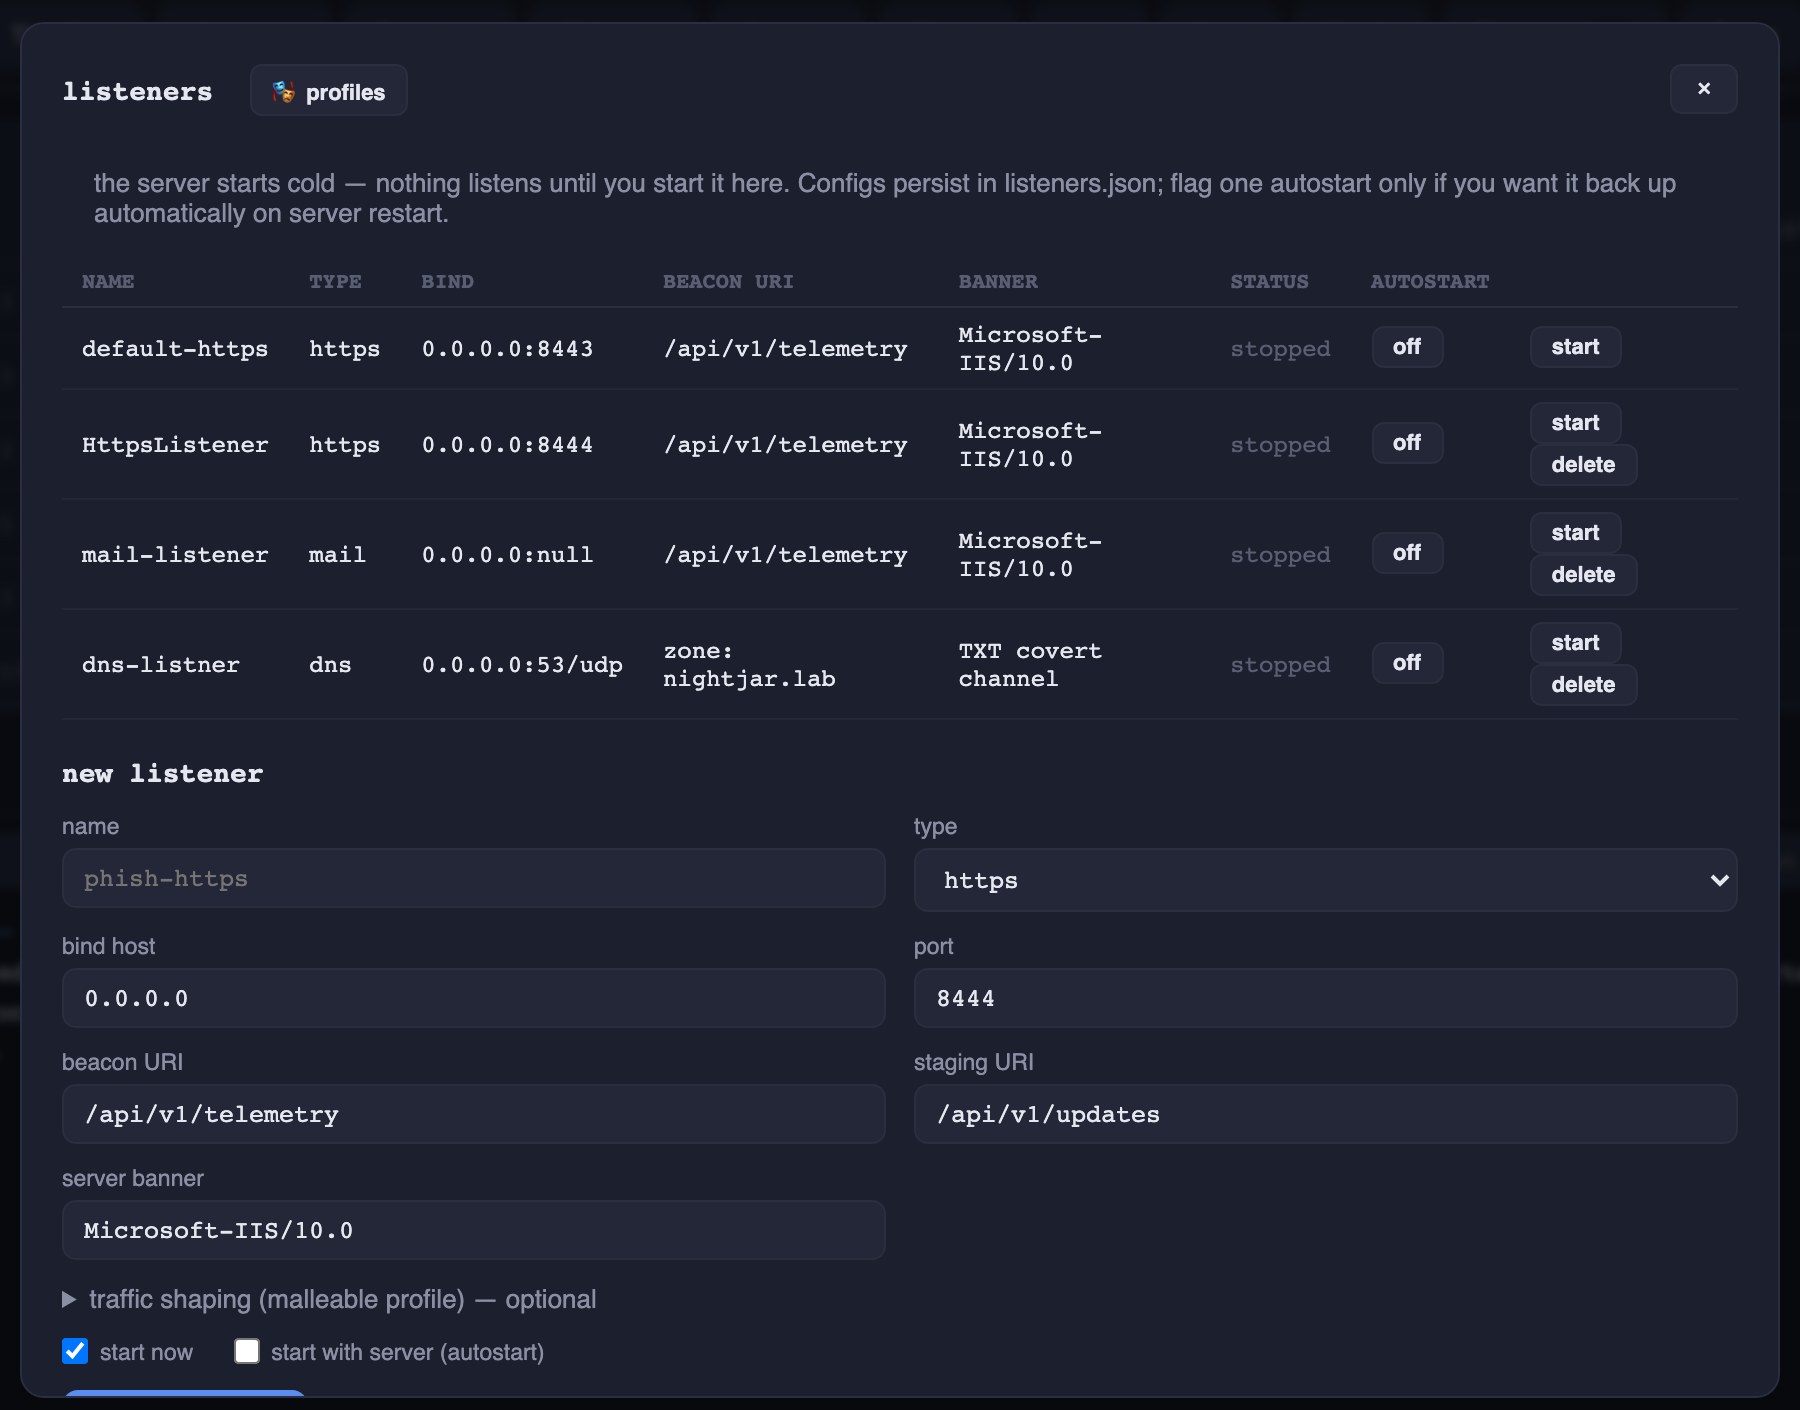The width and height of the screenshot is (1800, 1410).
Task: Click the name field with phish-https placeholder
Action: (473, 878)
